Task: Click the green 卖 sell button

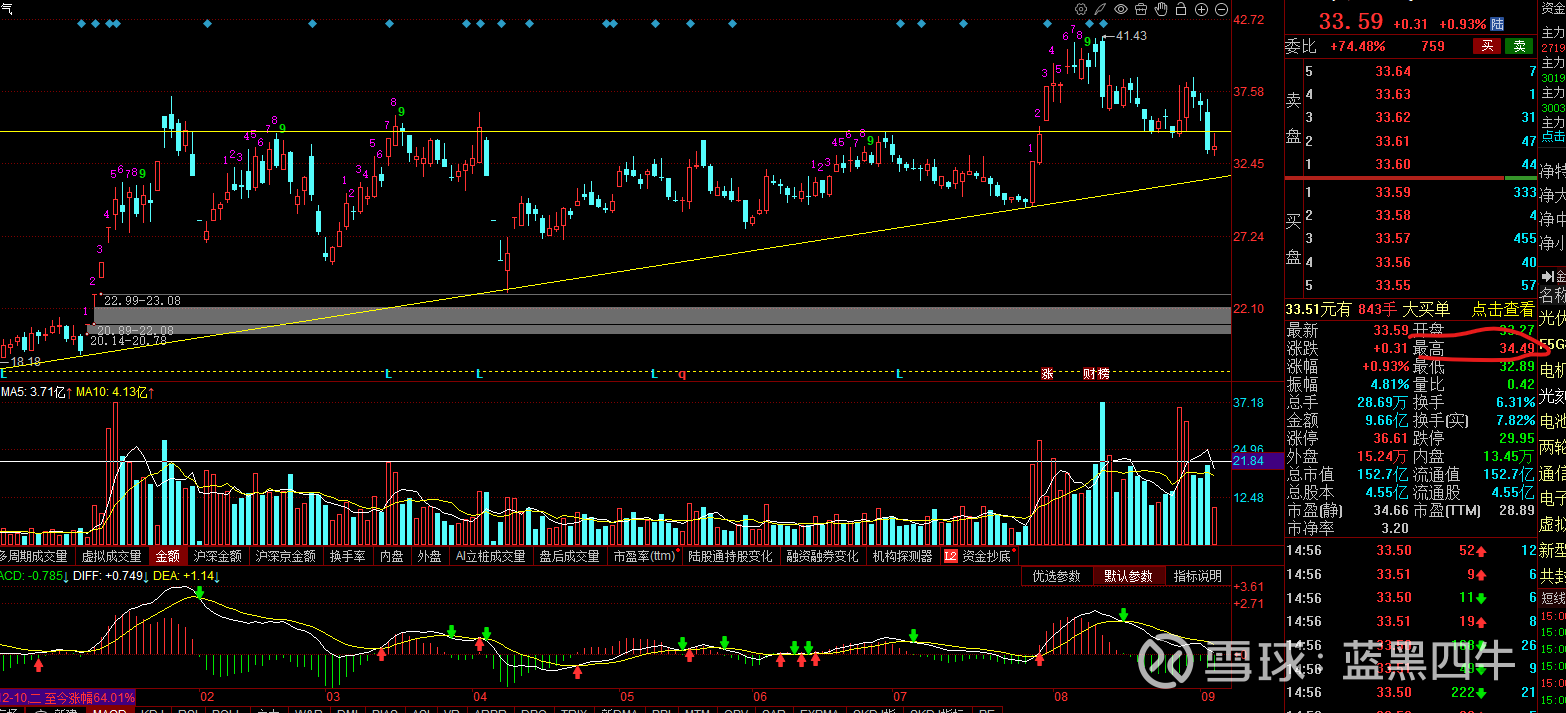Action: 1519,46
